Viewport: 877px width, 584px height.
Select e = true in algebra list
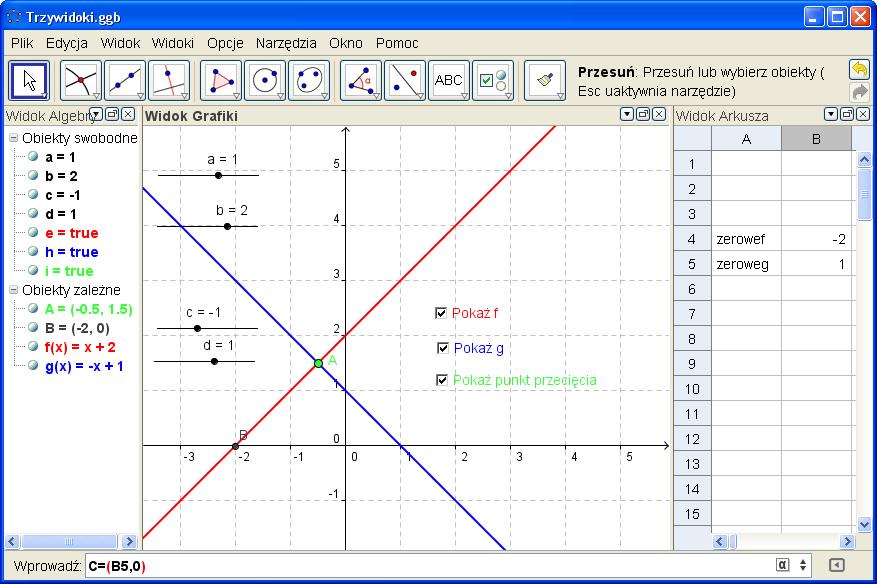72,233
